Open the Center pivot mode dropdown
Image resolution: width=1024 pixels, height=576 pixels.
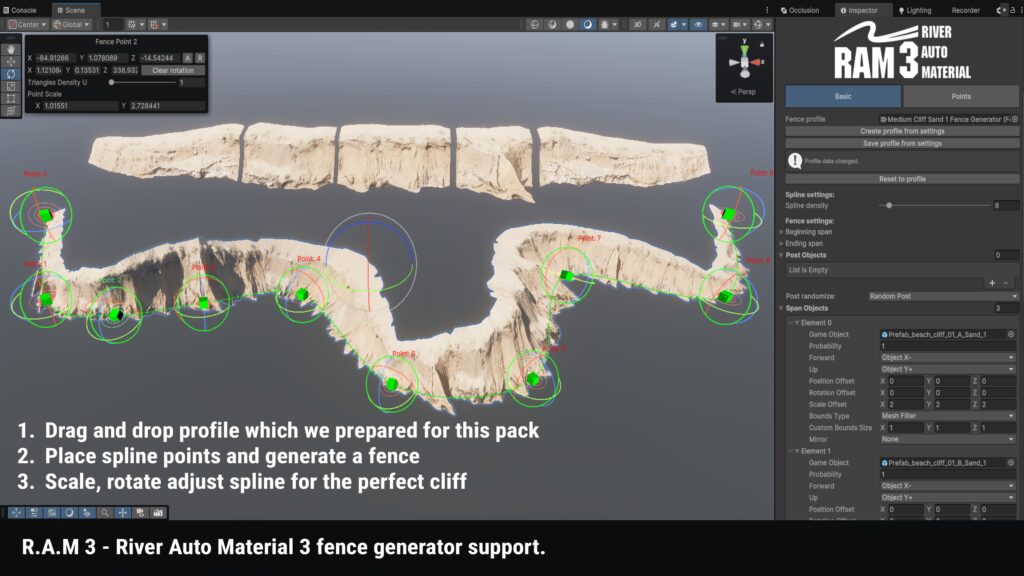(x=27, y=24)
